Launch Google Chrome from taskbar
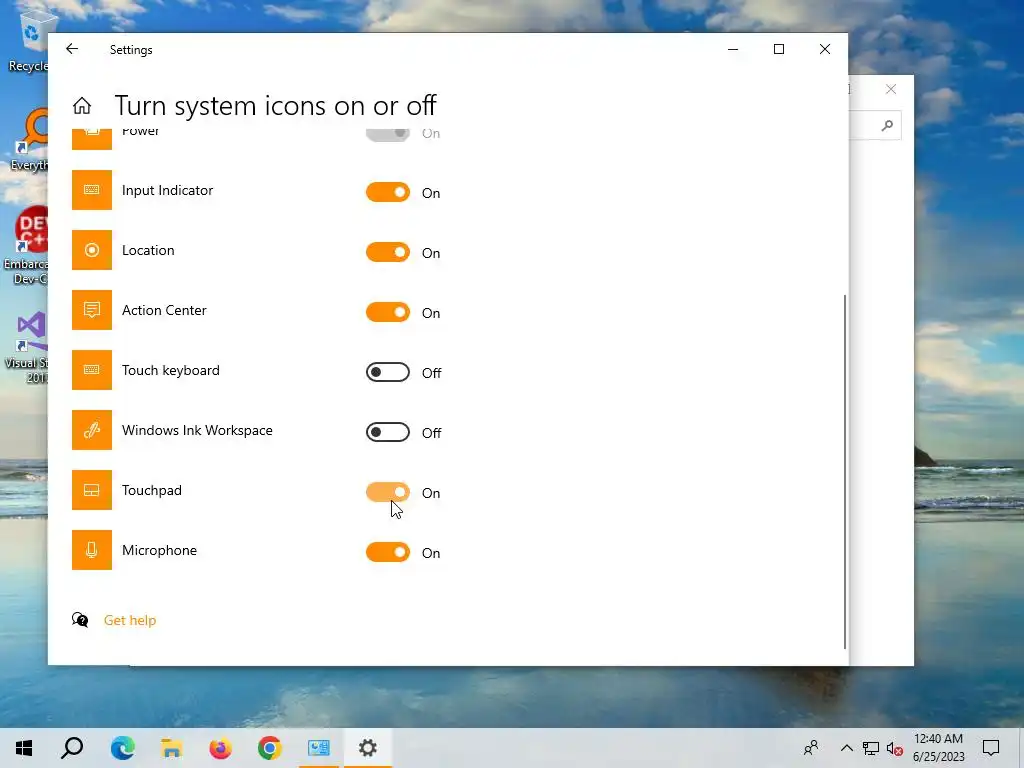1024x768 pixels. tap(269, 748)
